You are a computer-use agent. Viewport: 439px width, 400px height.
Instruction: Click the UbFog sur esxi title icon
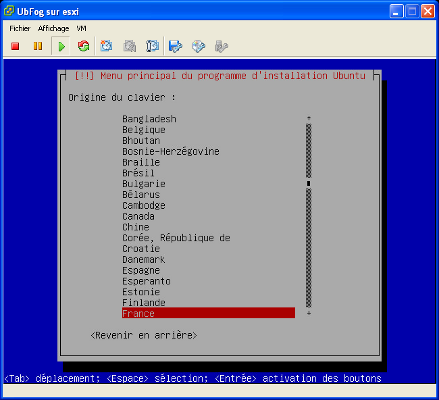click(9, 11)
